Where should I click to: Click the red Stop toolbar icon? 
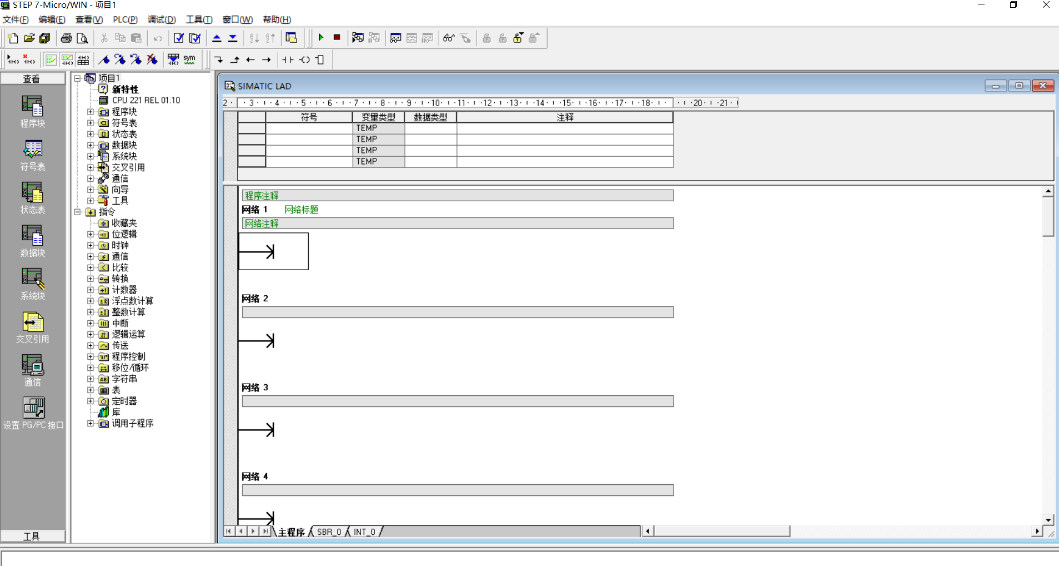tap(337, 38)
